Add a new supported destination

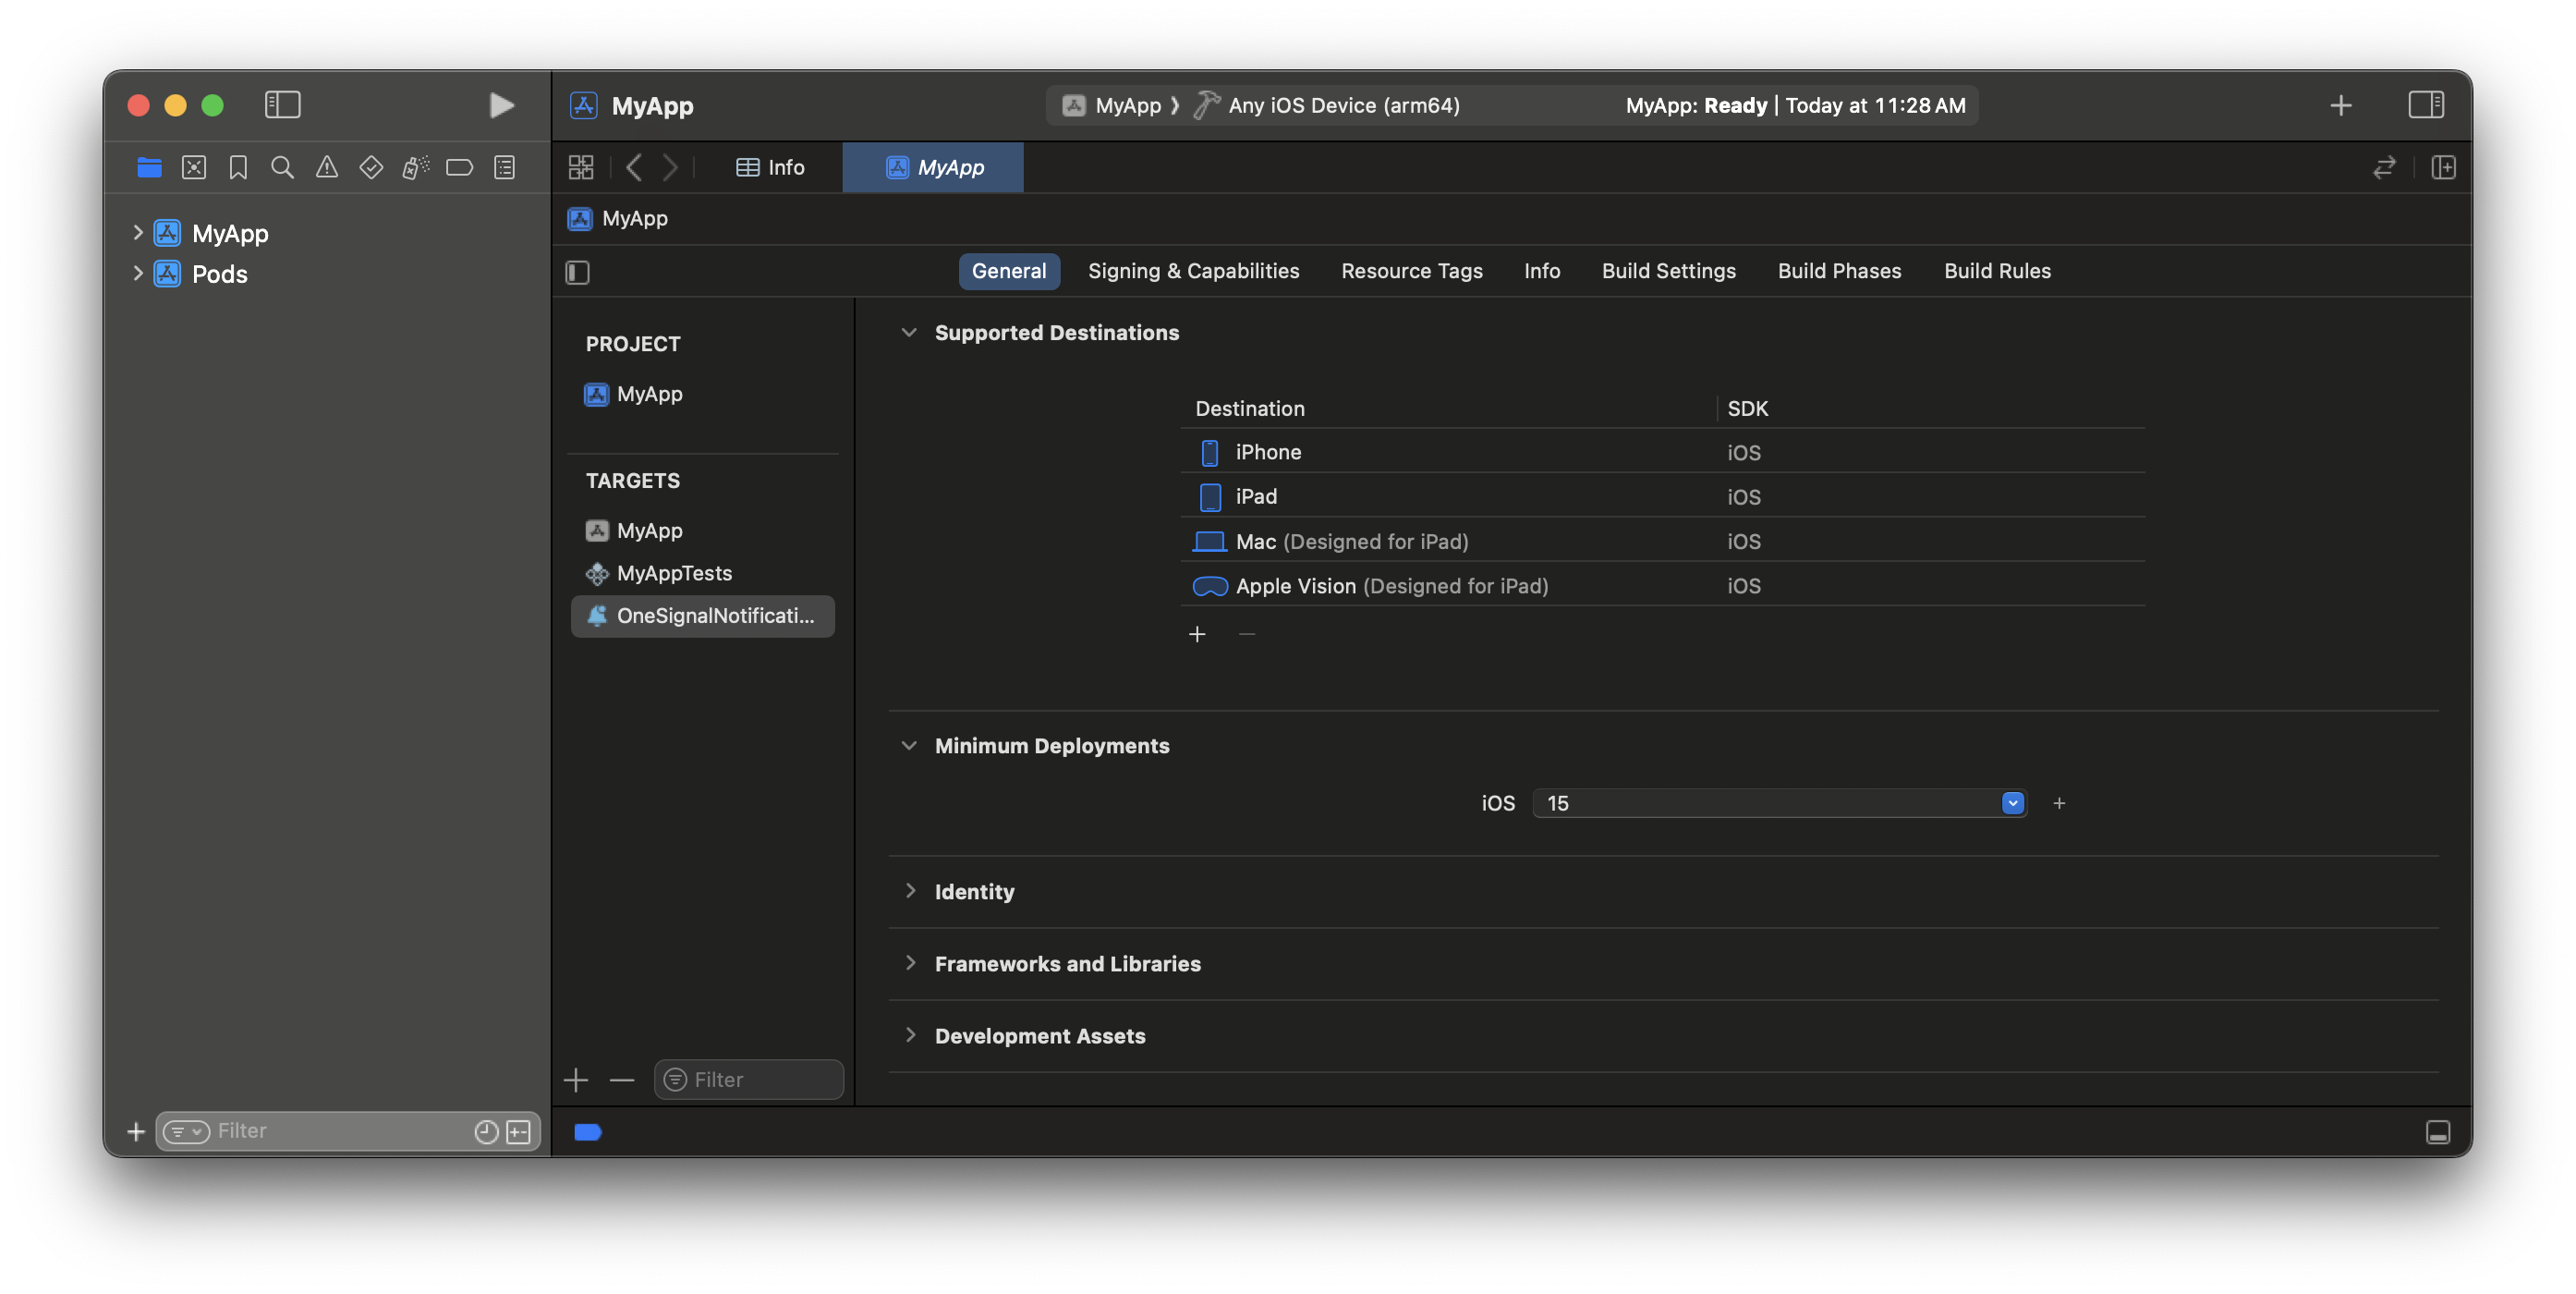coord(1197,634)
